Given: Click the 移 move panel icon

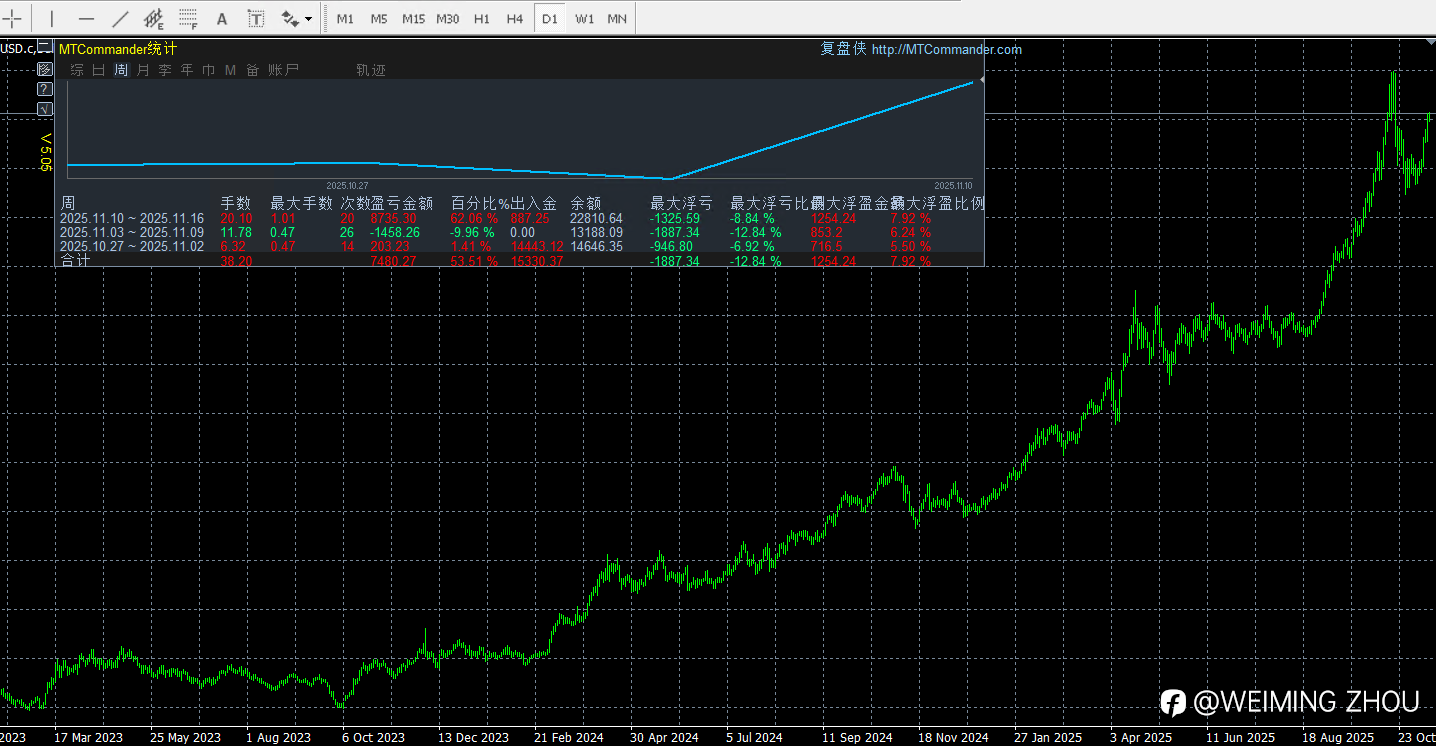Looking at the screenshot, I should pos(45,69).
